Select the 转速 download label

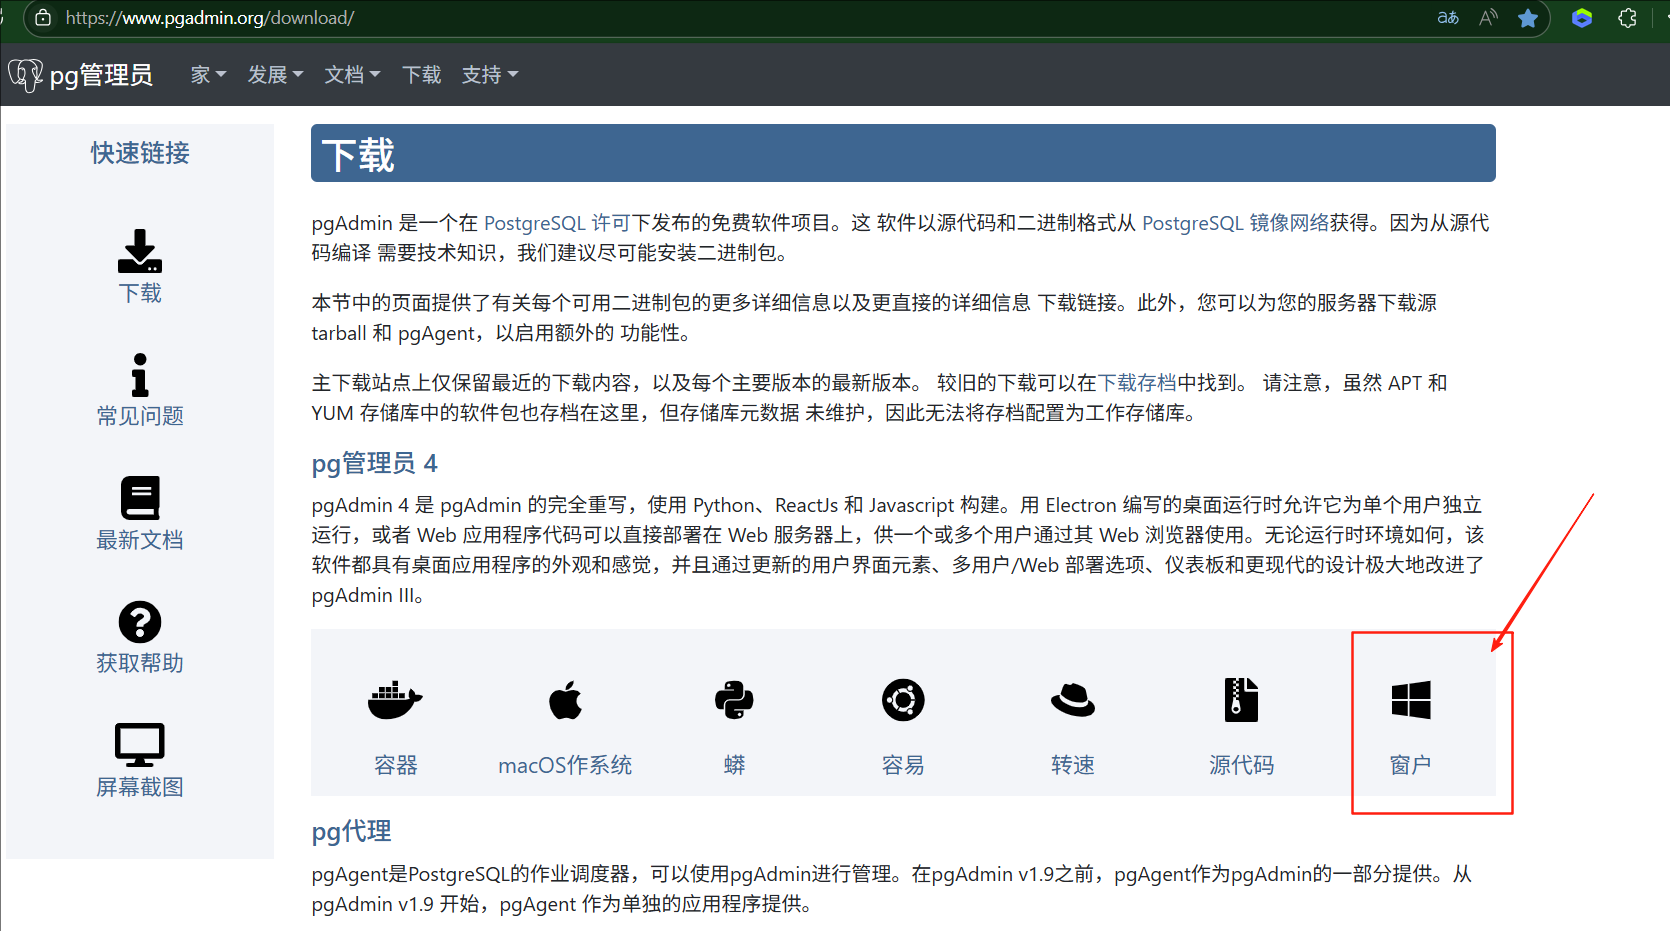[1073, 765]
